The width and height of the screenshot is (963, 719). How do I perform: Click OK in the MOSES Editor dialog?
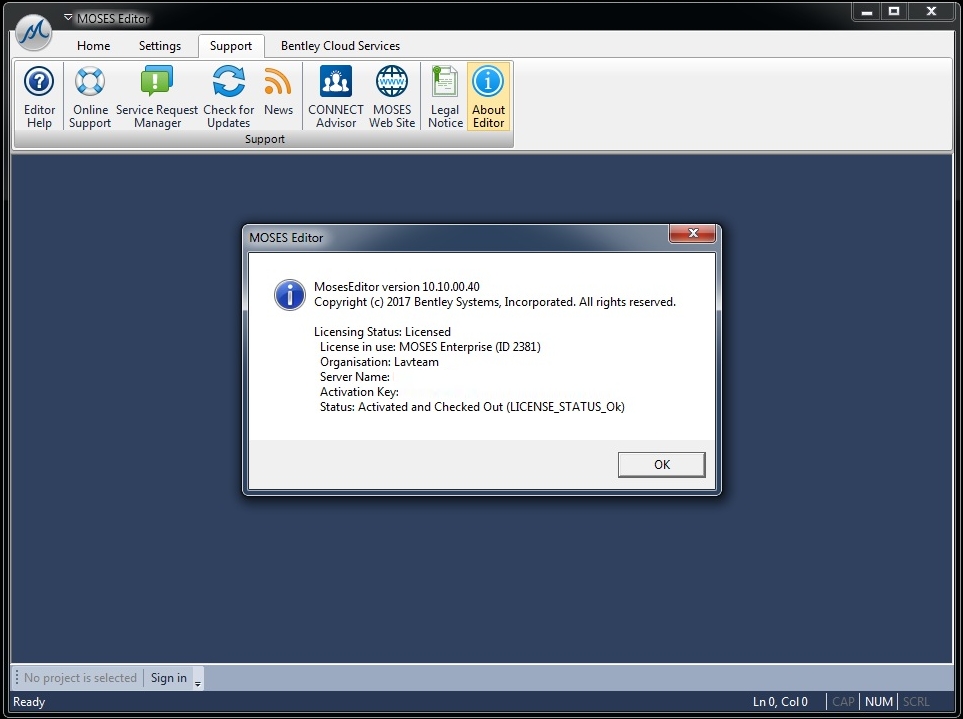click(x=661, y=465)
